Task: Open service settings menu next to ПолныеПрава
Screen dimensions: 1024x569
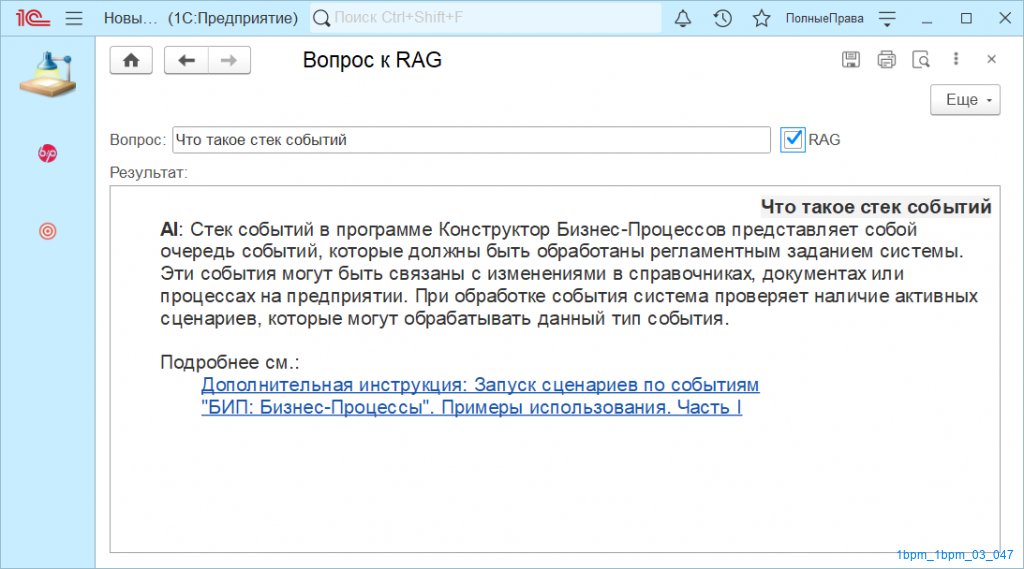Action: 886,19
